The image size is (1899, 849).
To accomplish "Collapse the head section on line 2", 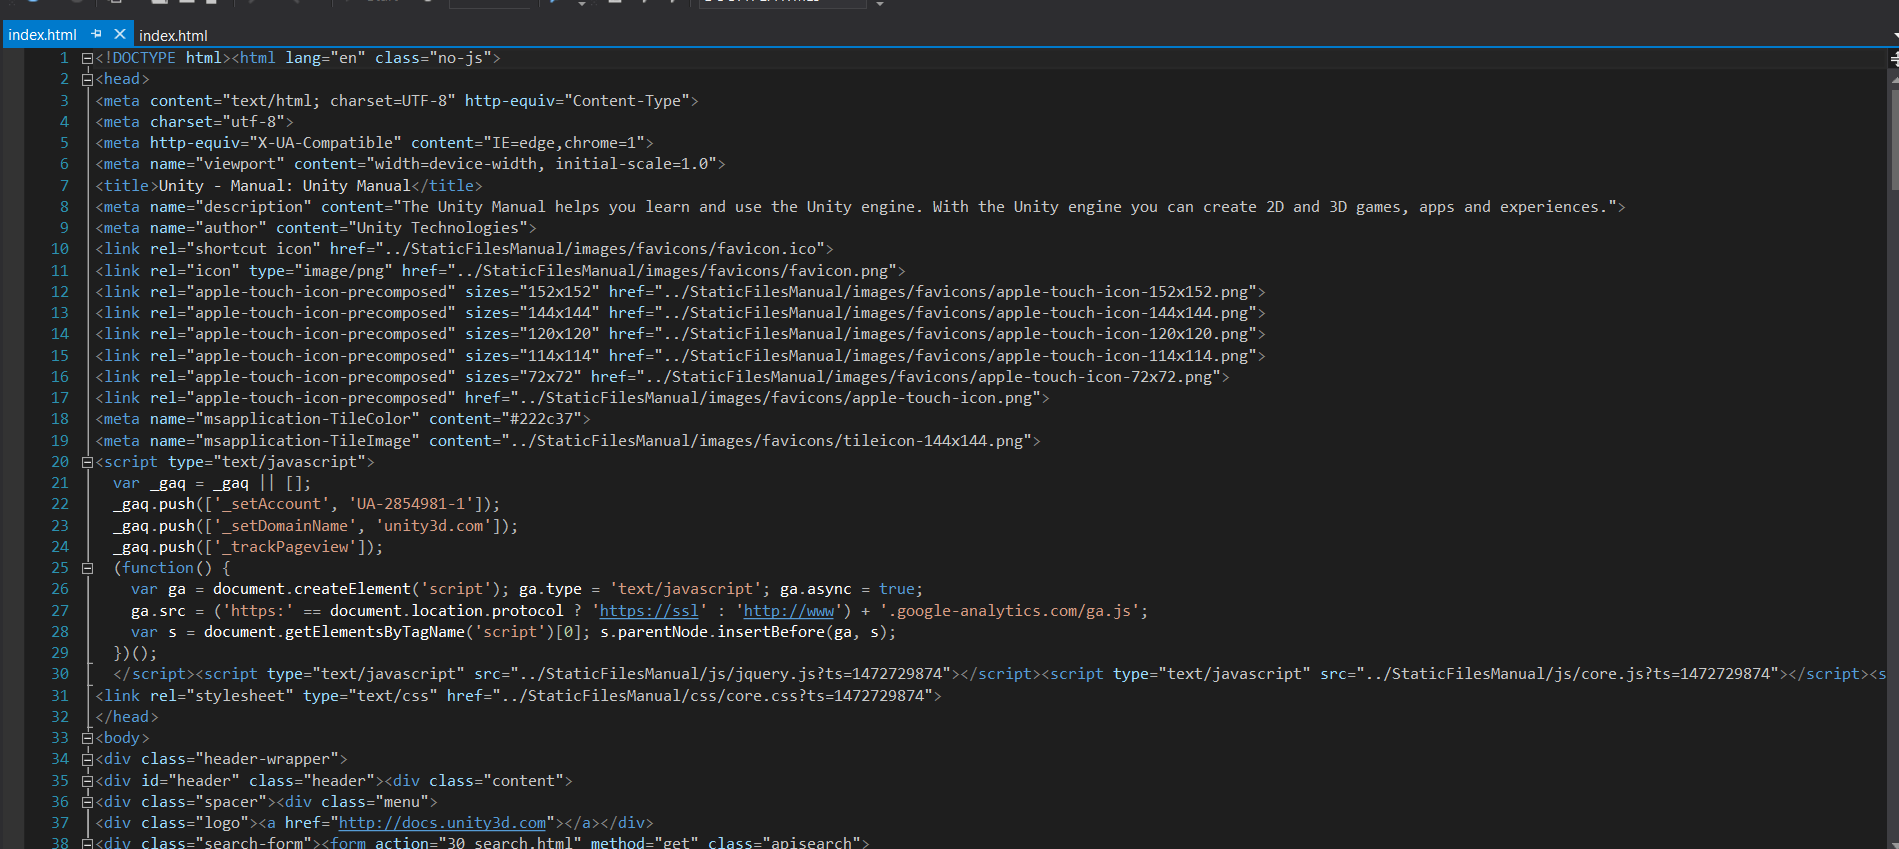I will 87,79.
